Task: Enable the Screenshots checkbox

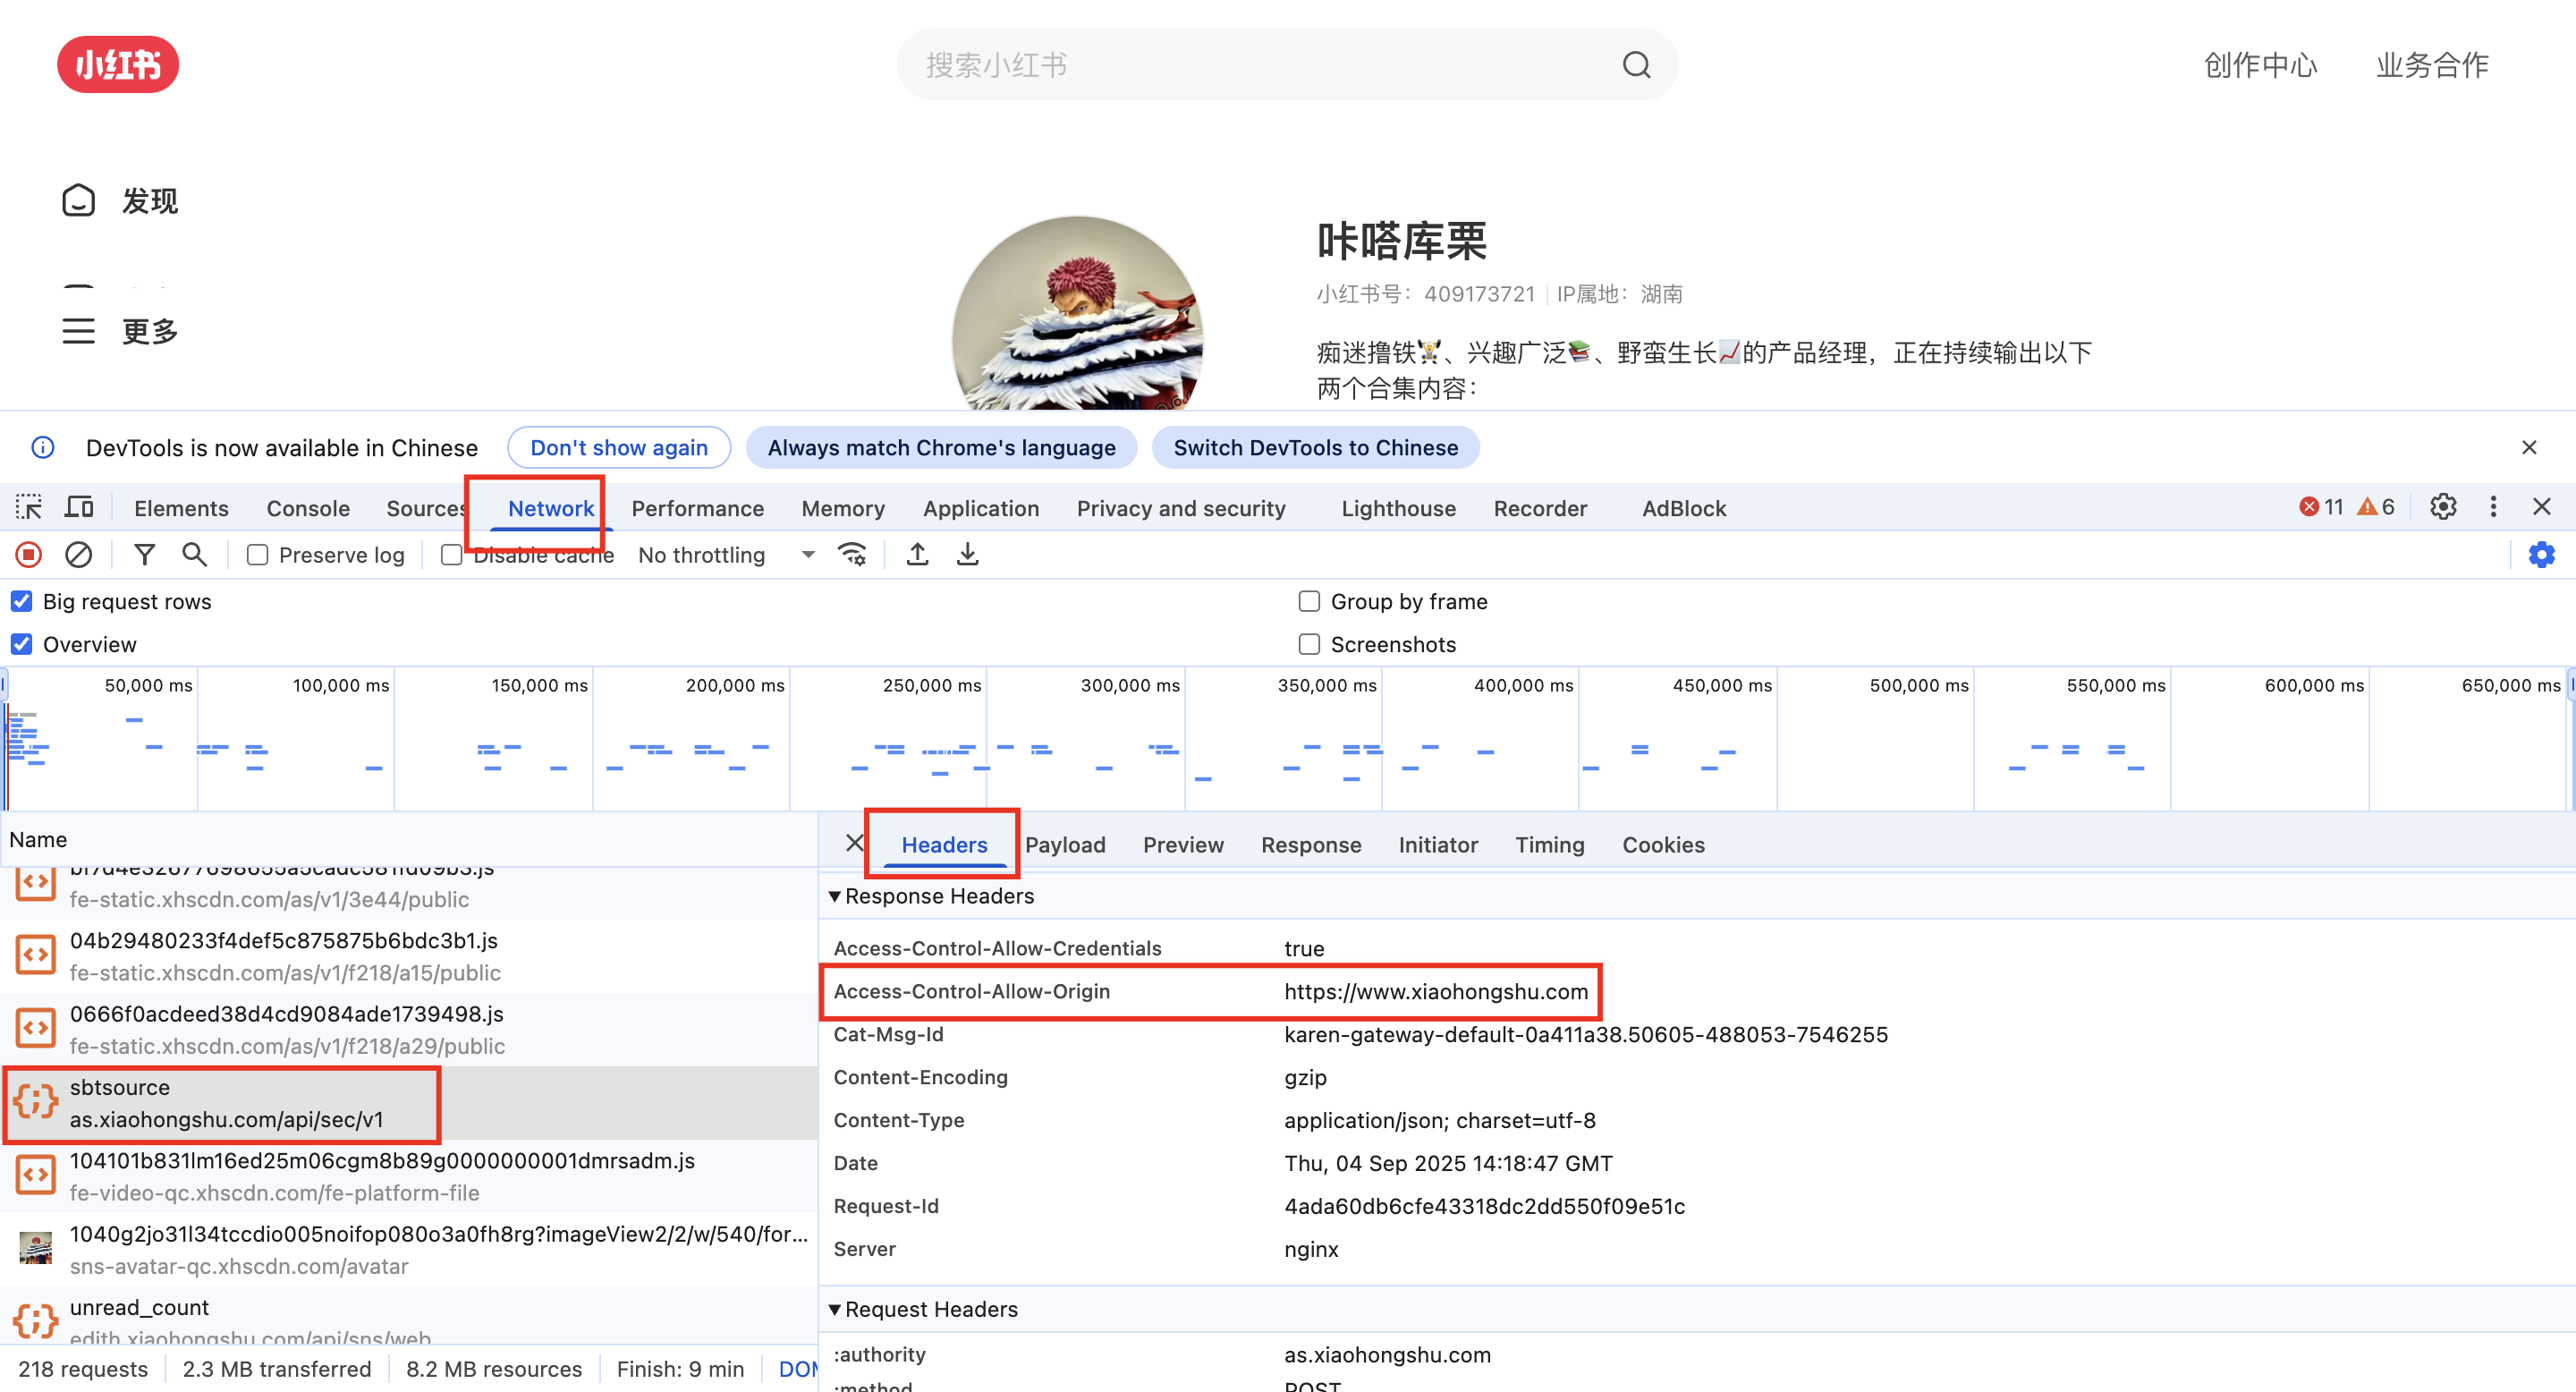Action: 1309,645
